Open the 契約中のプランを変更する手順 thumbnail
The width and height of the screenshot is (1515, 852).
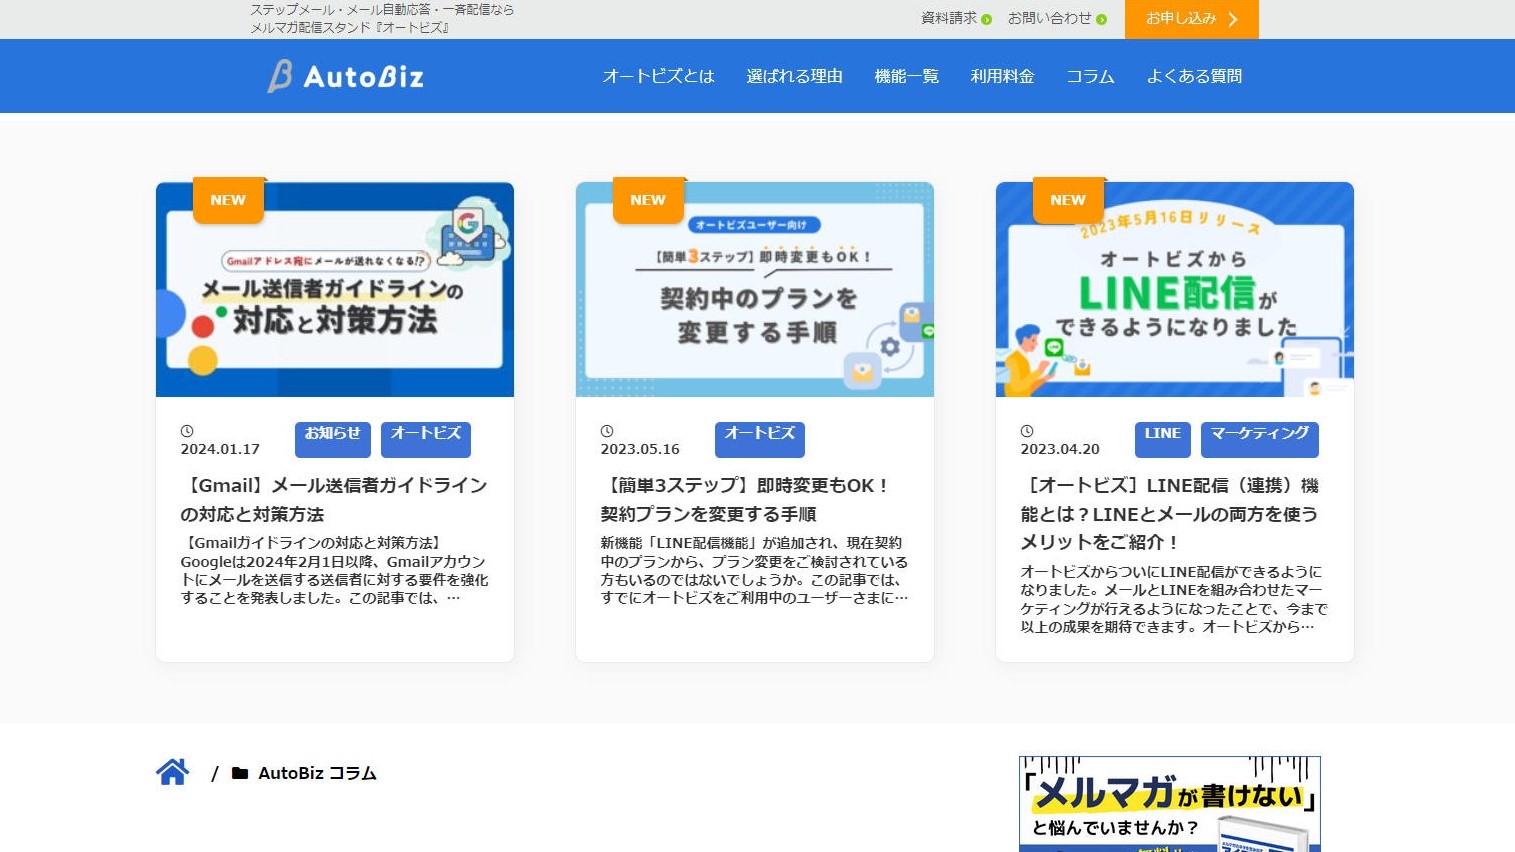(755, 290)
